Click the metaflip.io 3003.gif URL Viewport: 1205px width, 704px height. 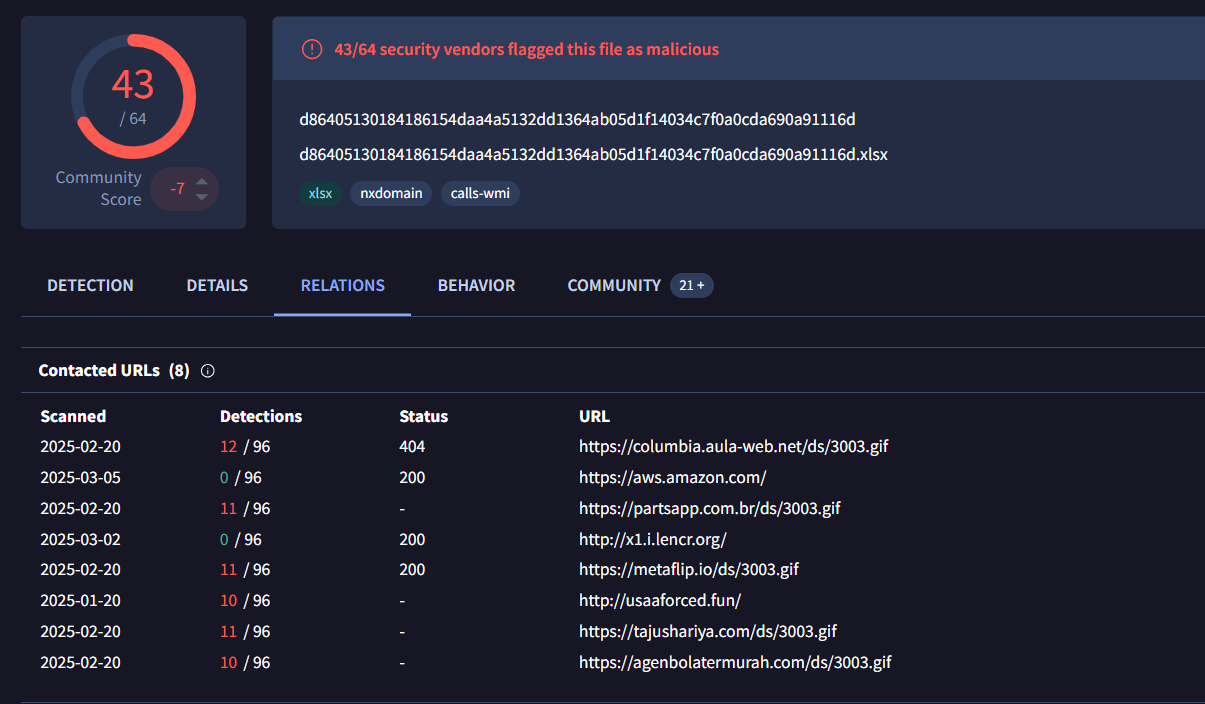(x=688, y=570)
